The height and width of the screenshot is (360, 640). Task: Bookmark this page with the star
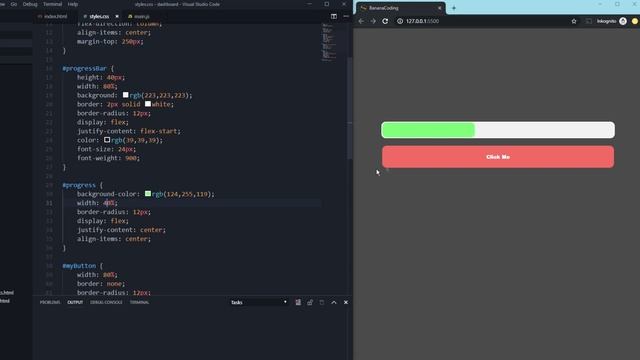coord(574,21)
